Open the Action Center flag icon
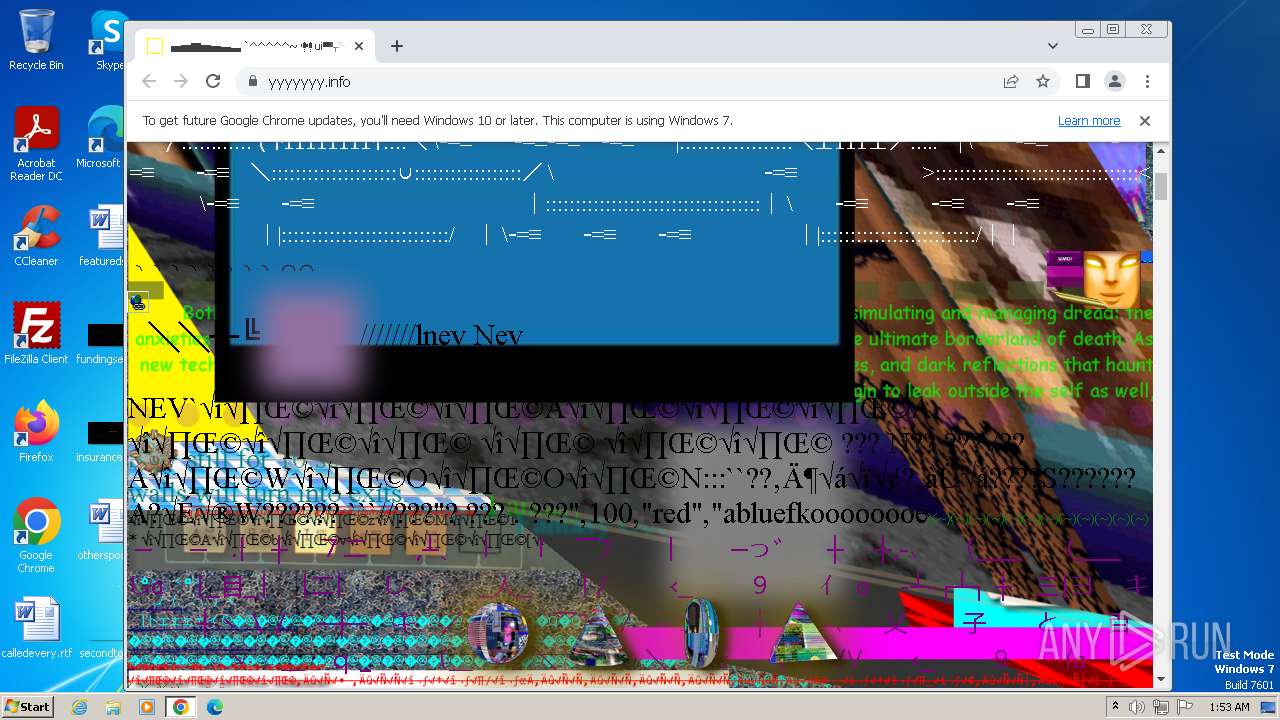1280x720 pixels. (x=1185, y=707)
